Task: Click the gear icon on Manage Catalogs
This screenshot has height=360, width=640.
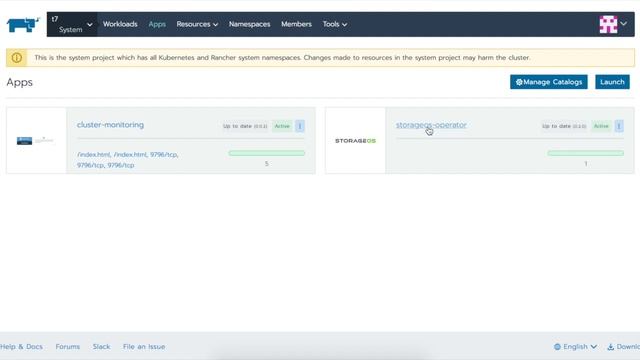Action: coord(519,82)
